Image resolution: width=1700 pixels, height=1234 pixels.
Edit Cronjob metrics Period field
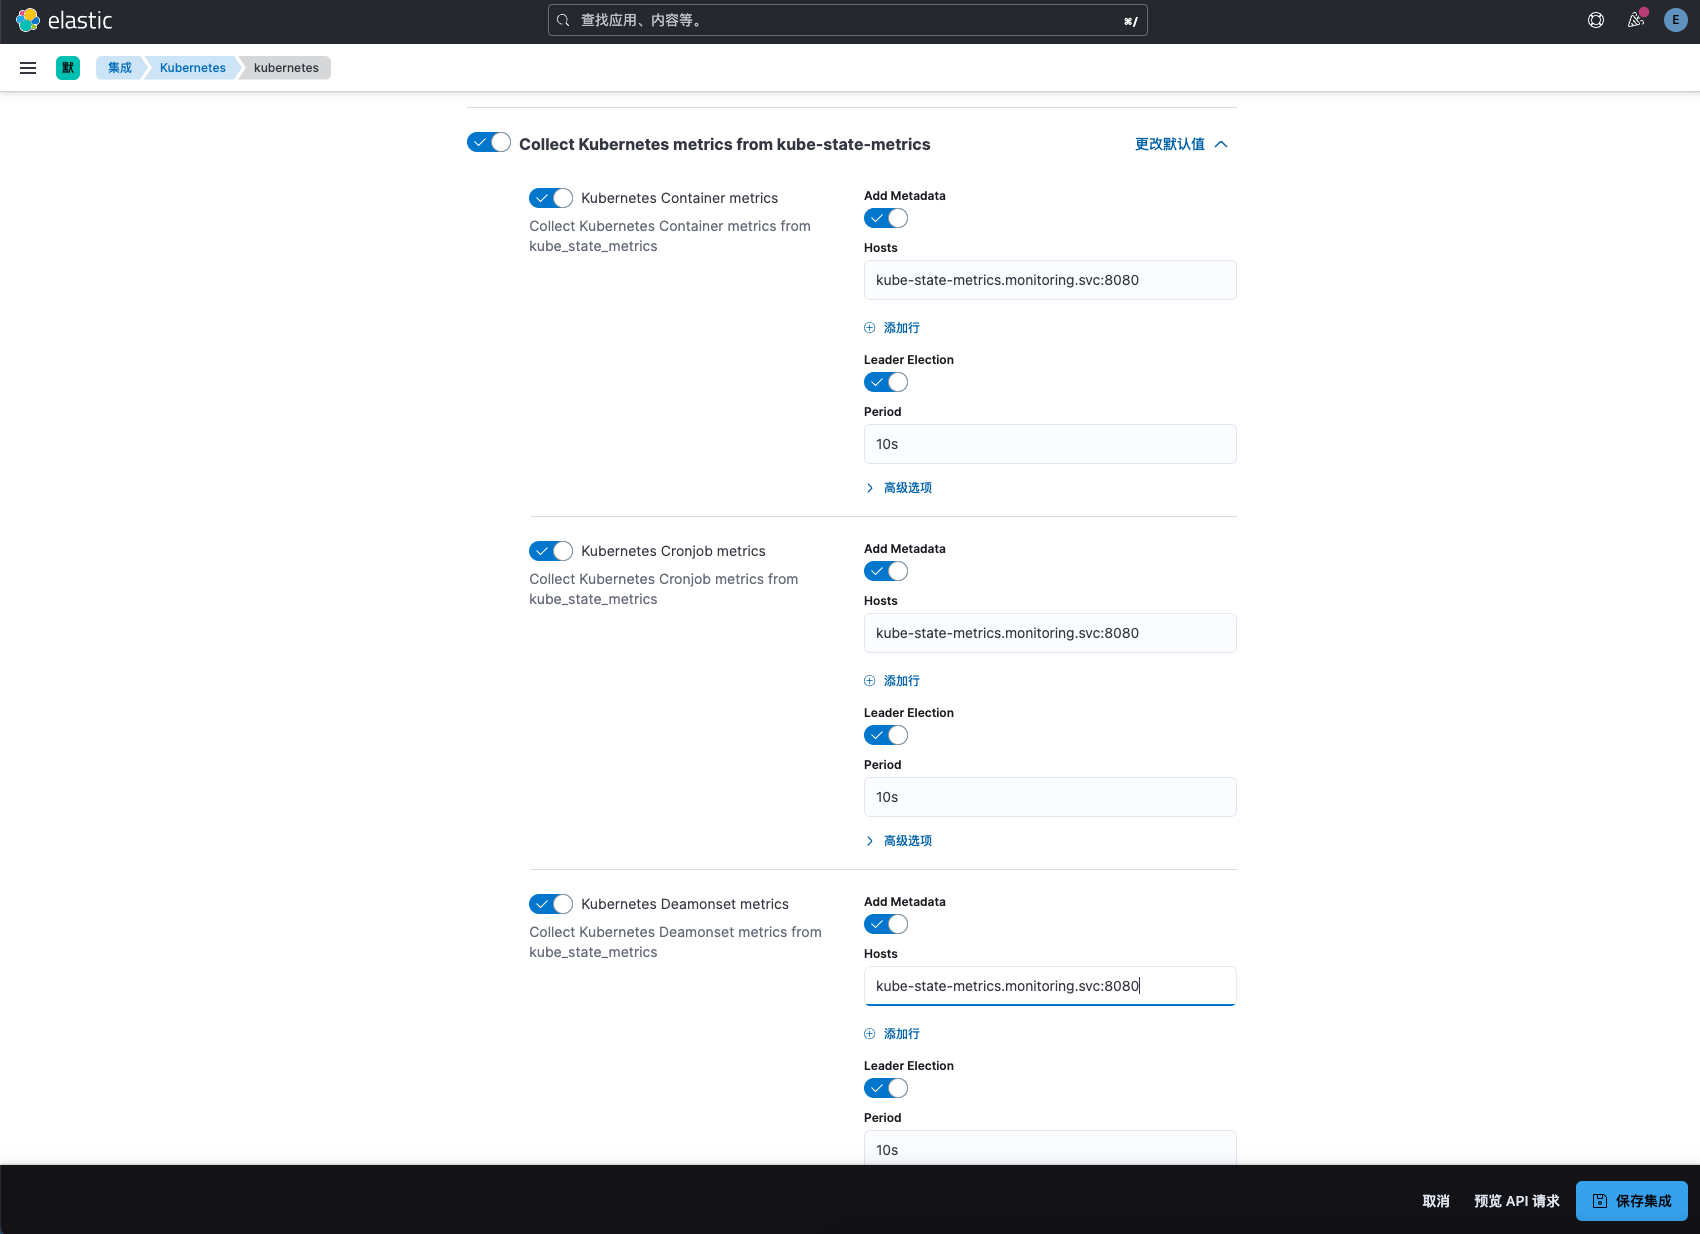click(x=1050, y=797)
